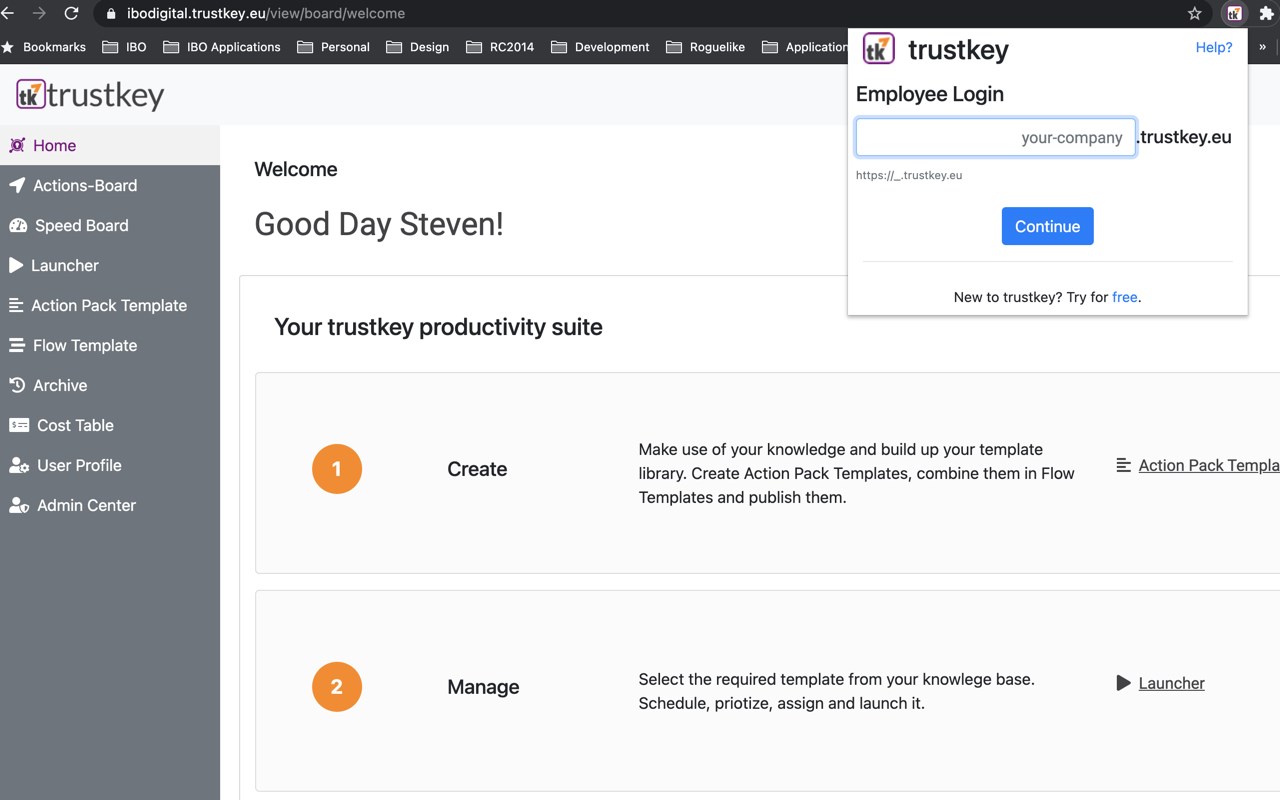Click the forward navigation arrow

pyautogui.click(x=39, y=14)
